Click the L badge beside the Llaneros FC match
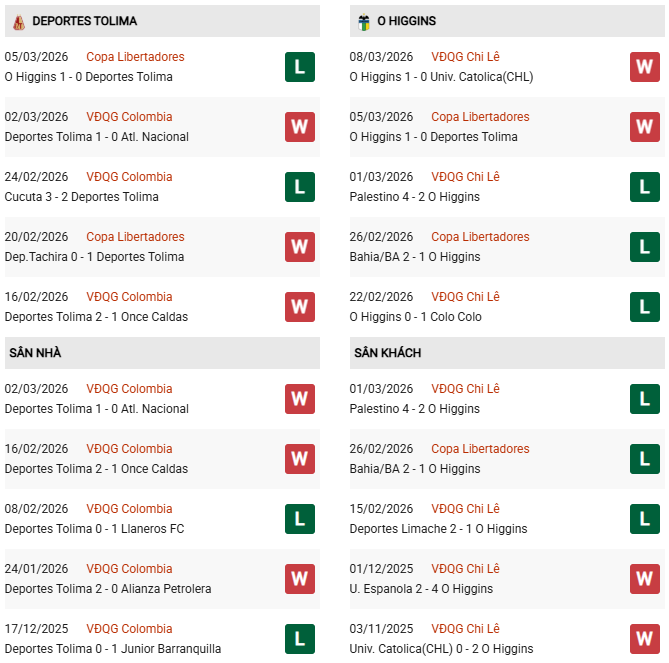 [299, 519]
